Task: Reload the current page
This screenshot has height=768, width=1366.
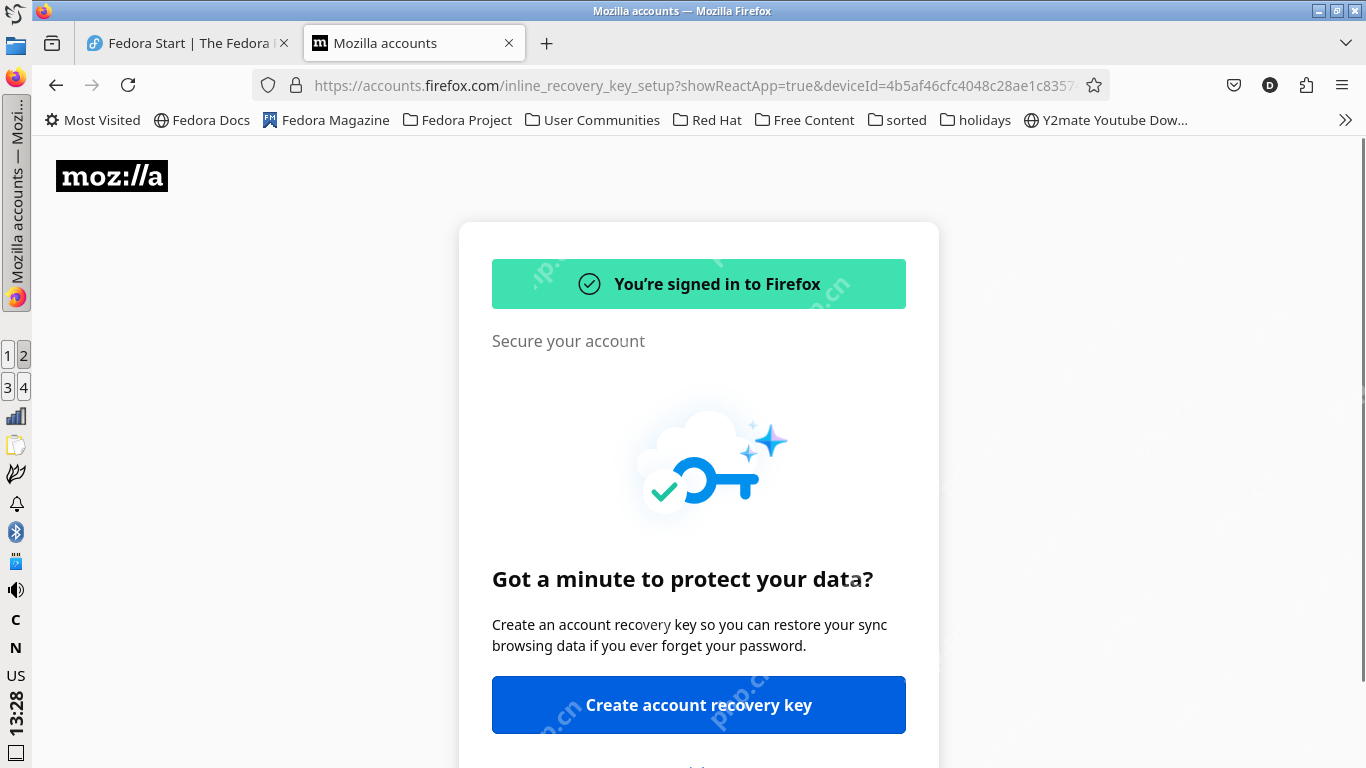Action: (128, 85)
